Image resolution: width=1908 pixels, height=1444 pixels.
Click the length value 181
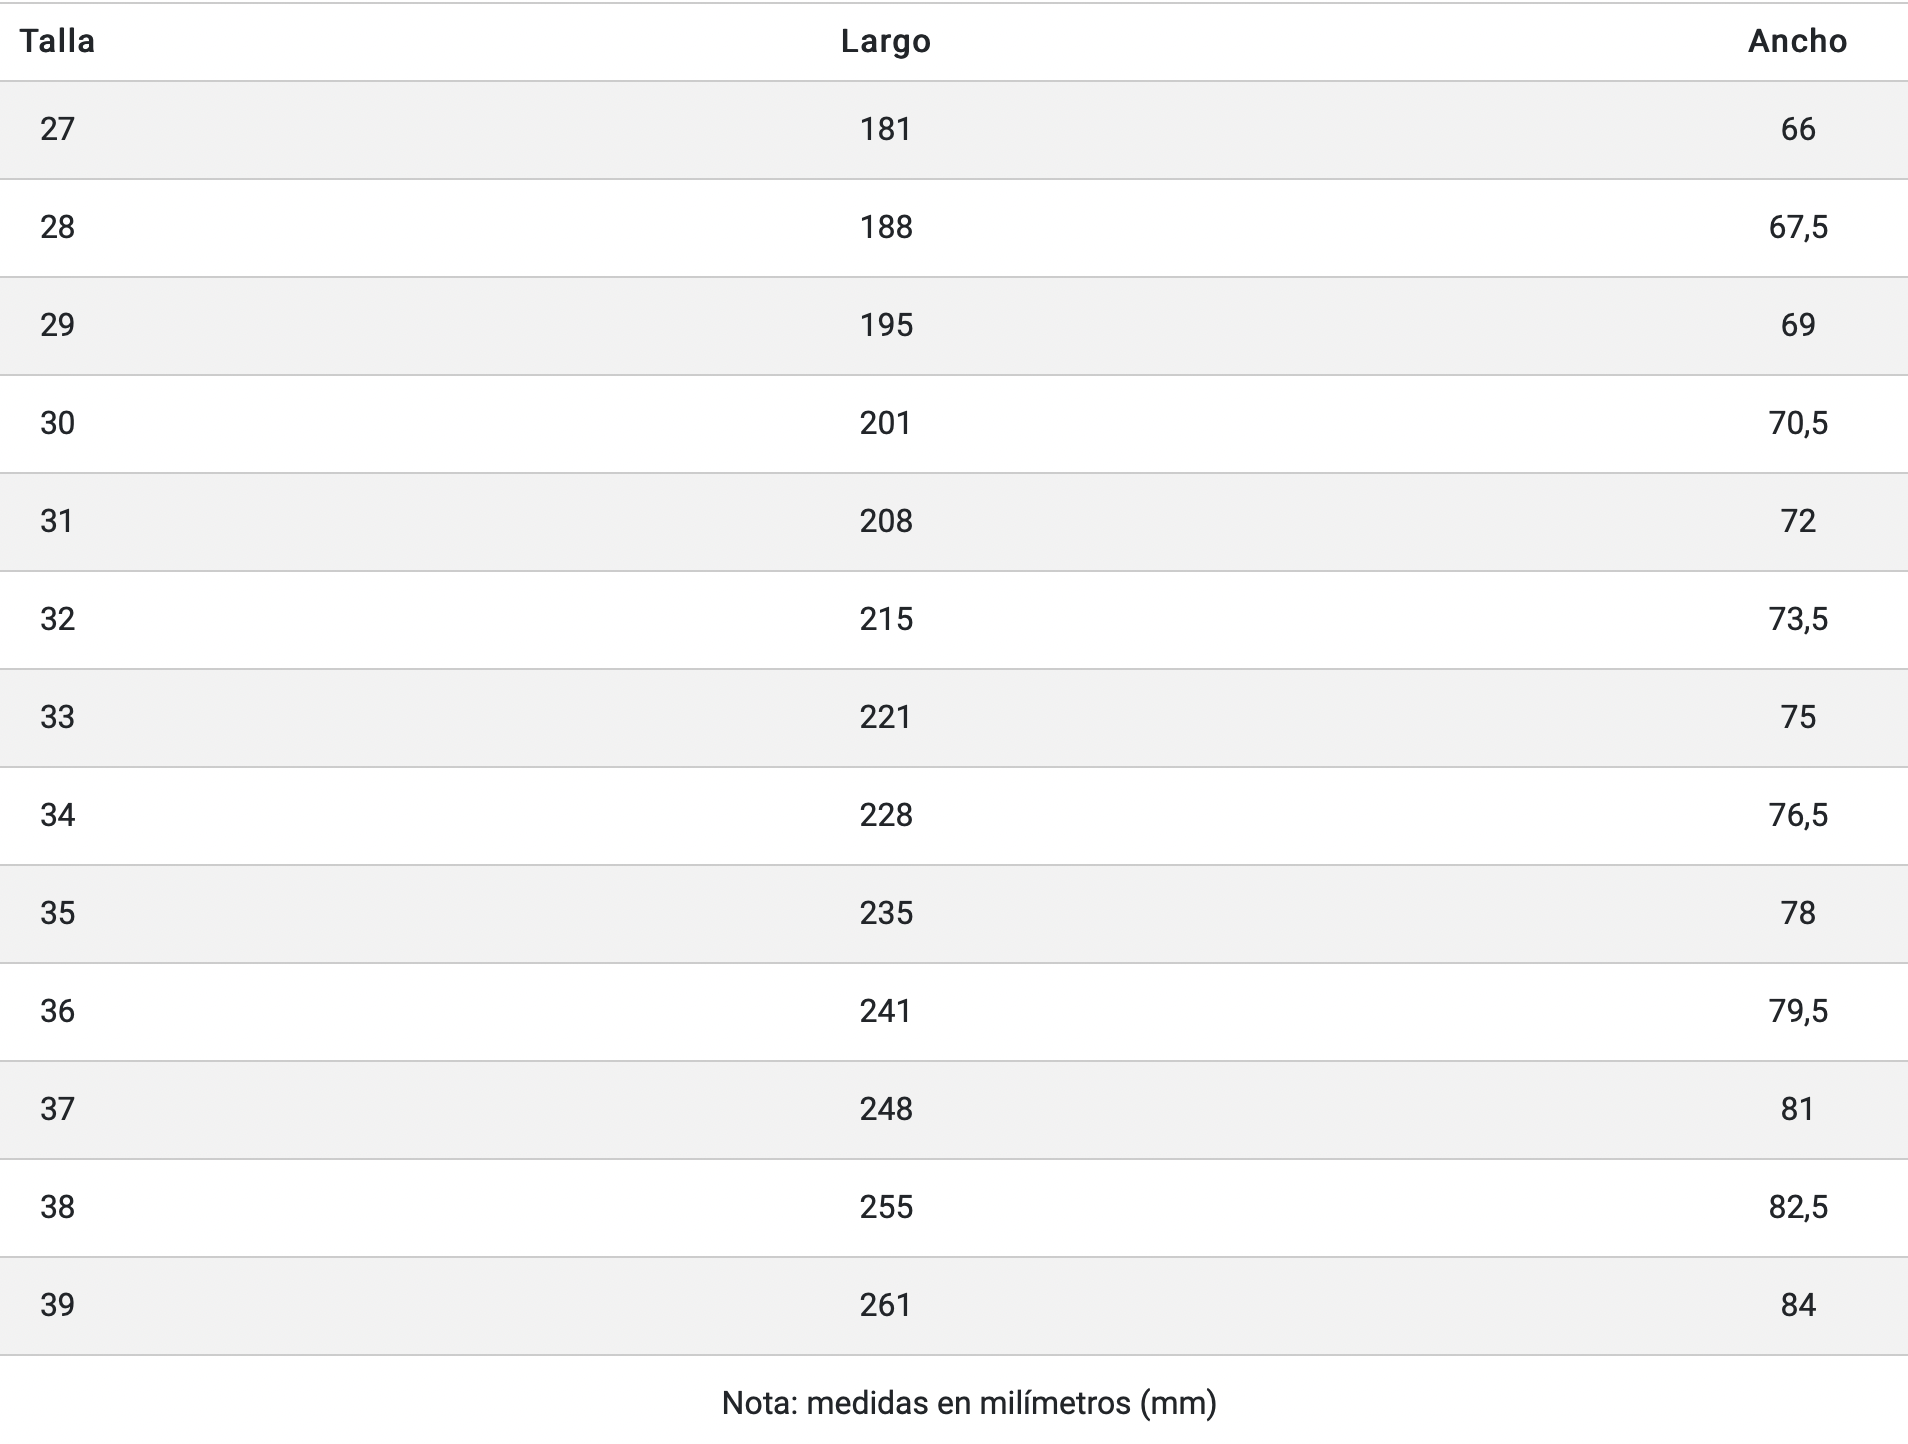click(x=885, y=129)
